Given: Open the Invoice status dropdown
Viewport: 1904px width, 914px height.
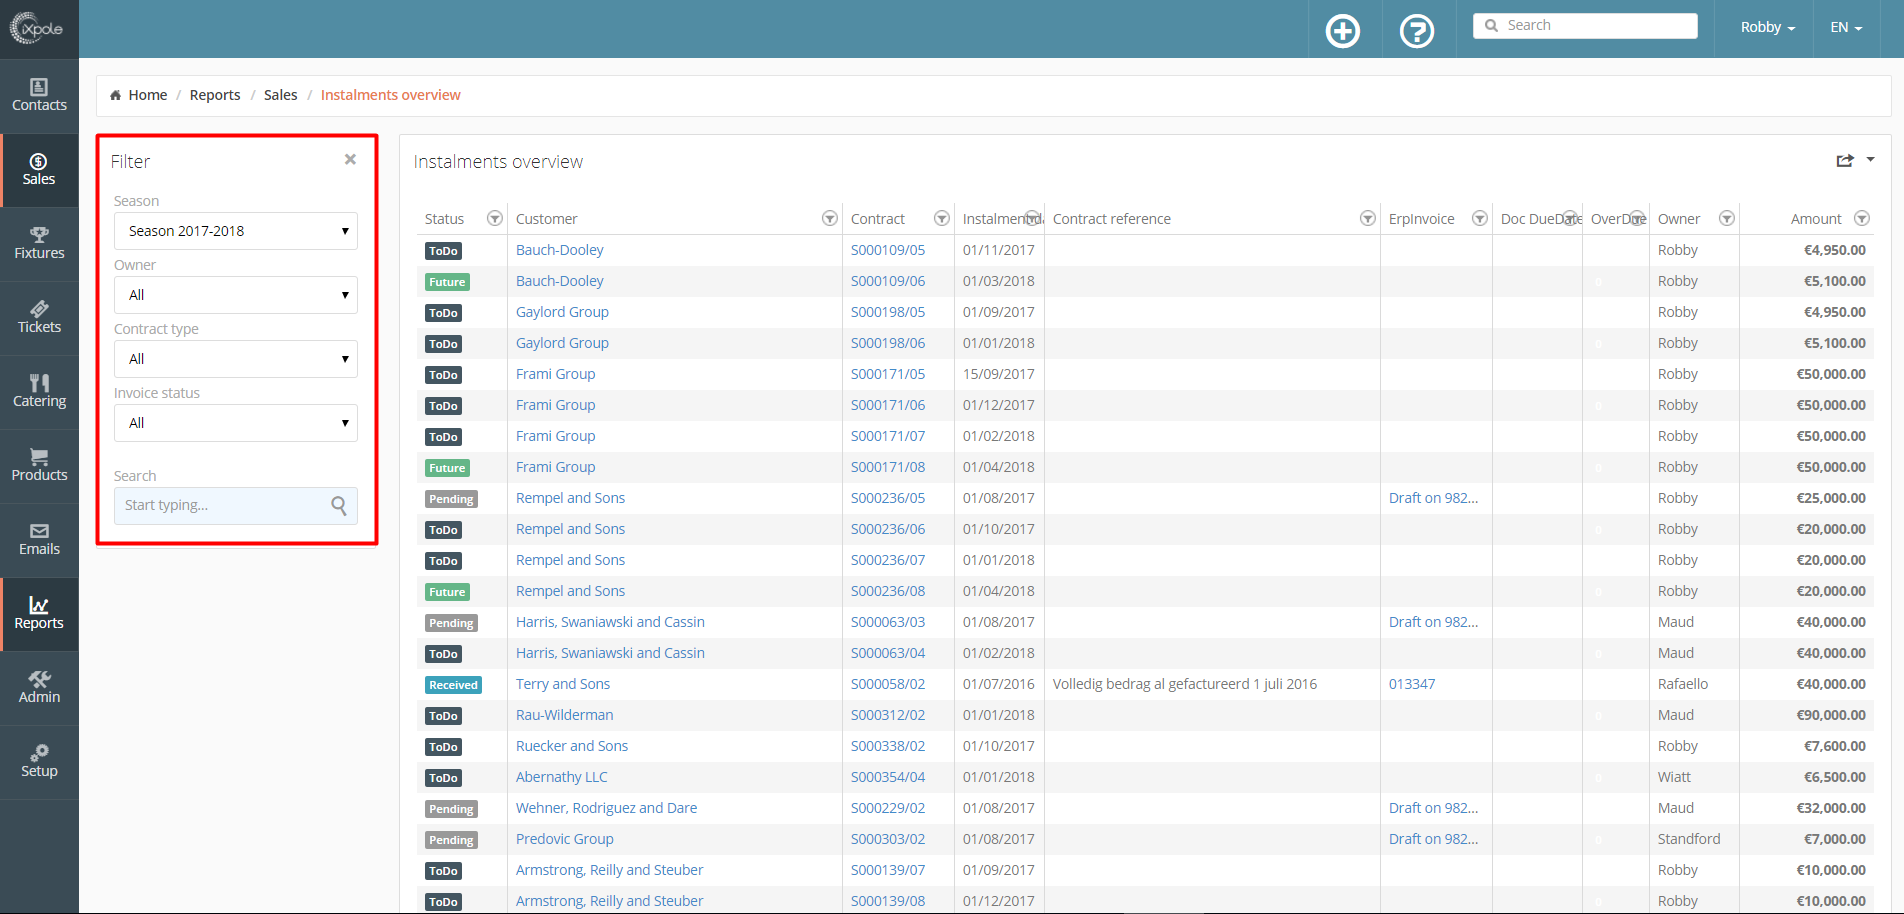Looking at the screenshot, I should [x=236, y=423].
